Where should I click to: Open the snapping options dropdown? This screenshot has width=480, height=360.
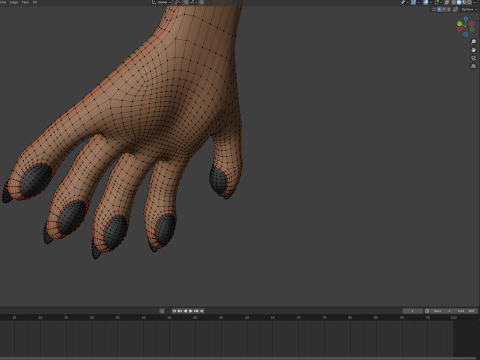point(193,2)
